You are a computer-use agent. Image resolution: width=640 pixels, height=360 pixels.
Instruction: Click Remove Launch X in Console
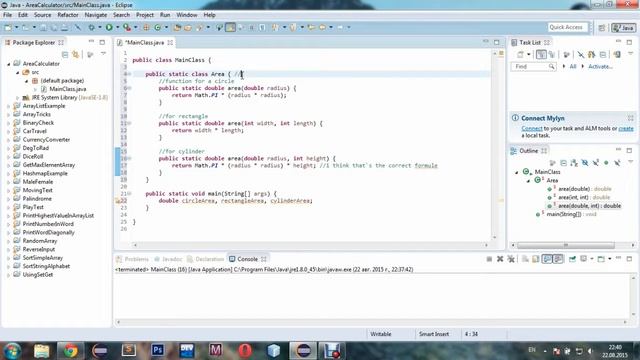coord(500,259)
